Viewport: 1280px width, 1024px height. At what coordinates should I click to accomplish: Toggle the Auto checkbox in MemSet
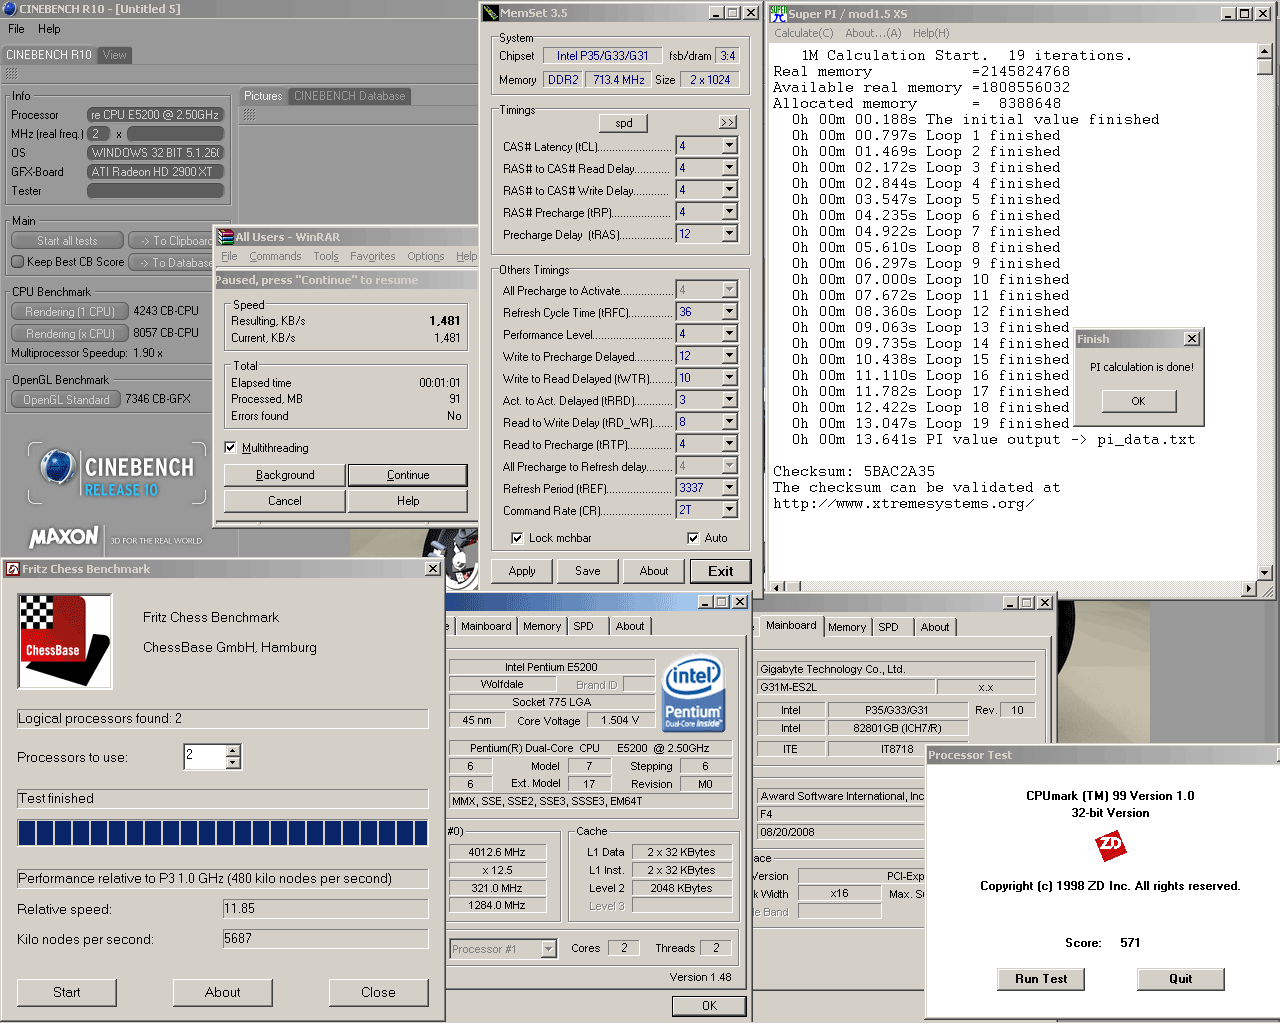(x=693, y=538)
